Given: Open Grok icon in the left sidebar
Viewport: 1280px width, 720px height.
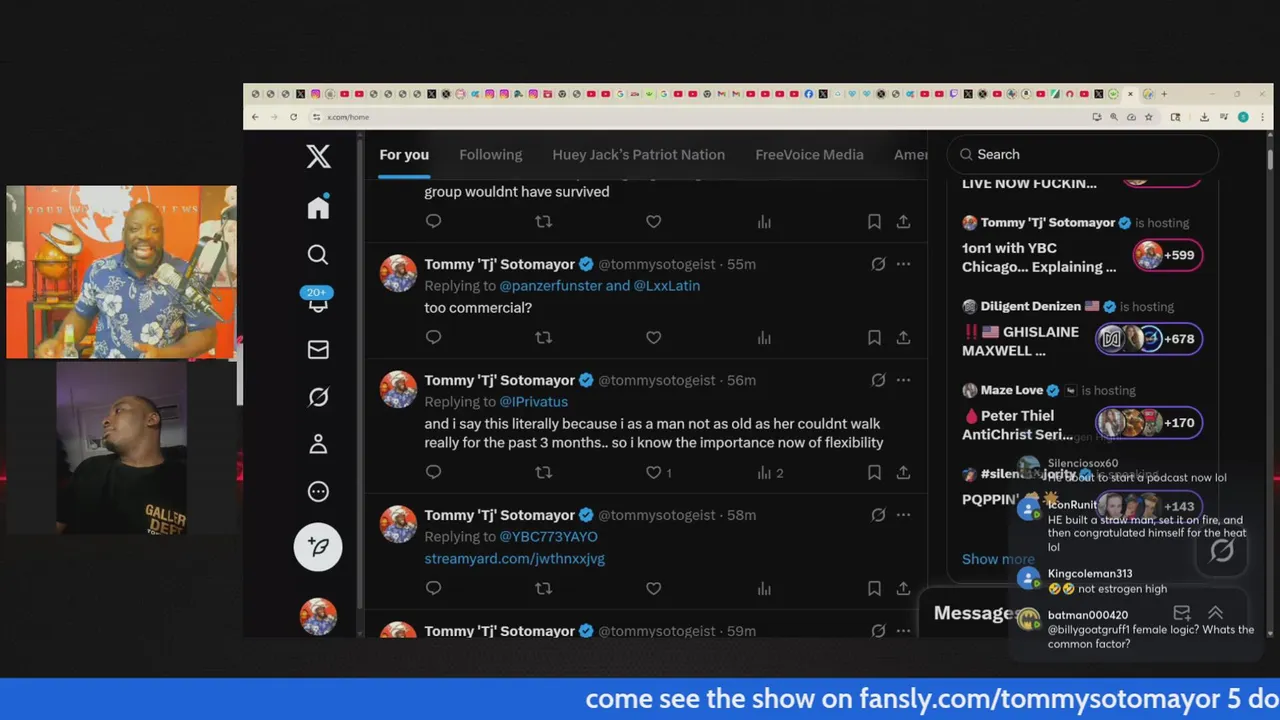Looking at the screenshot, I should [x=318, y=397].
